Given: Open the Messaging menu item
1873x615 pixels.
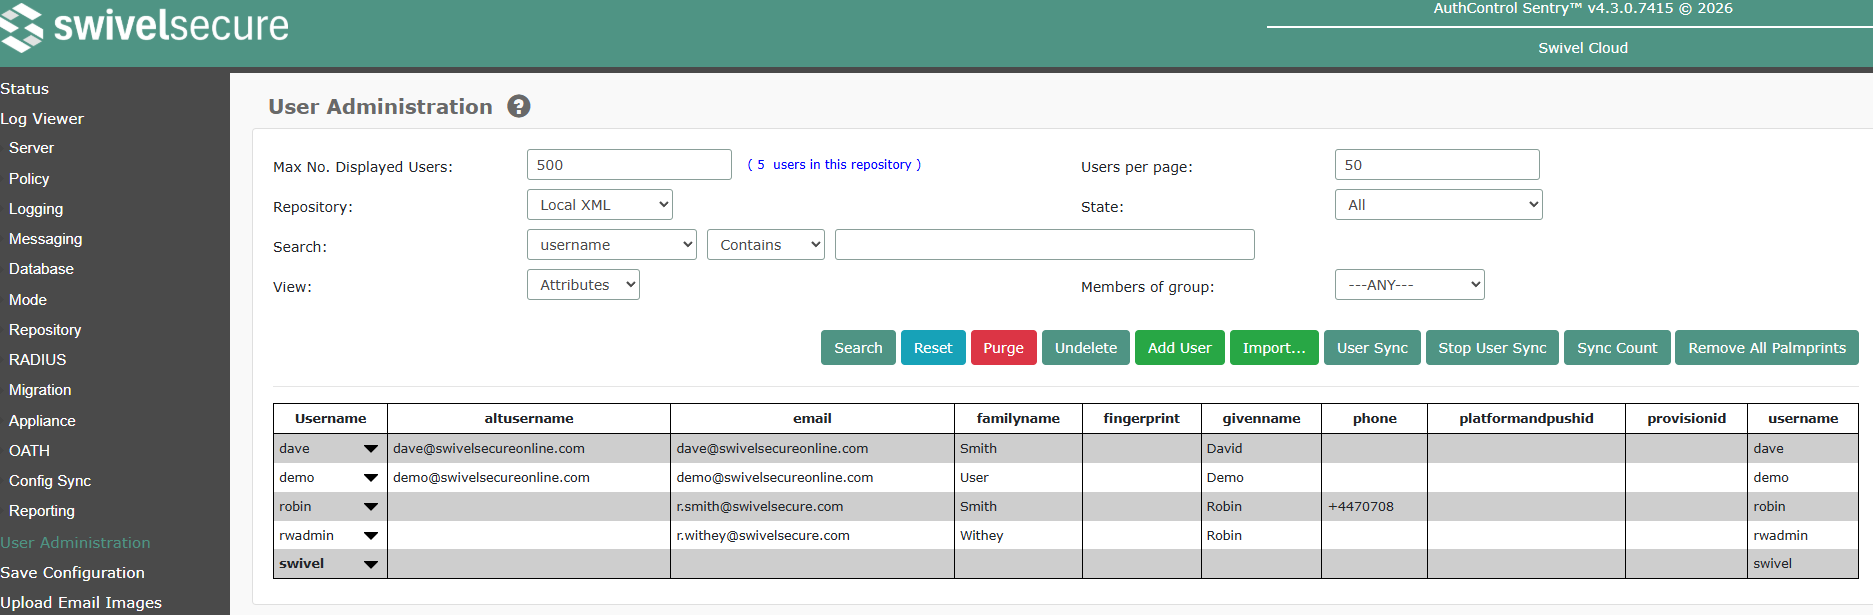Looking at the screenshot, I should 46,239.
